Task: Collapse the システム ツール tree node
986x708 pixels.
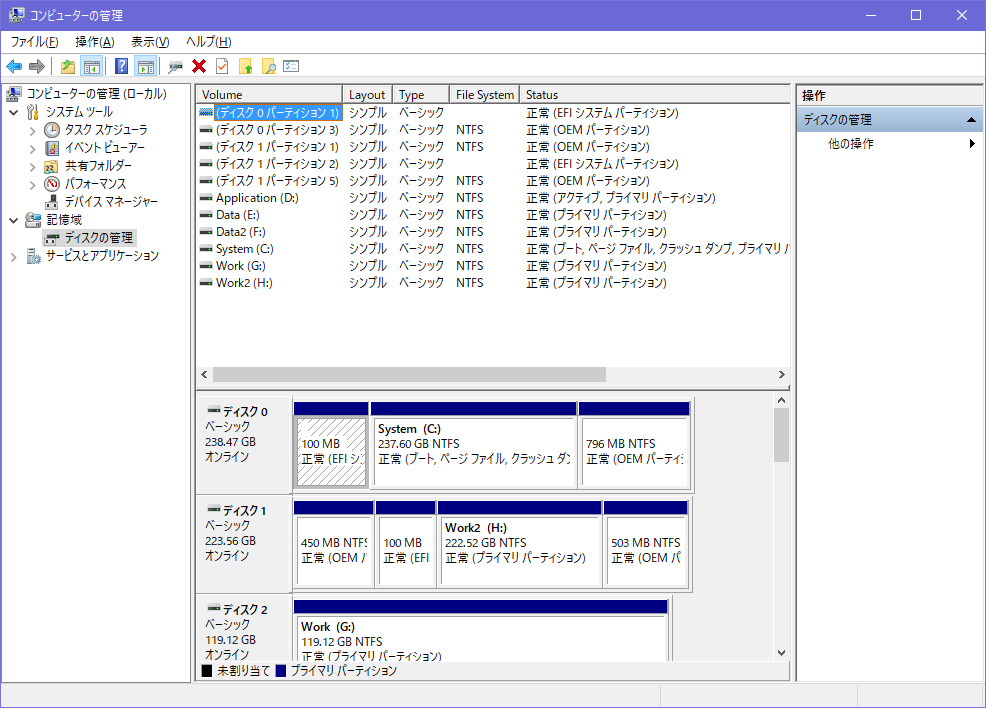Action: [14, 112]
